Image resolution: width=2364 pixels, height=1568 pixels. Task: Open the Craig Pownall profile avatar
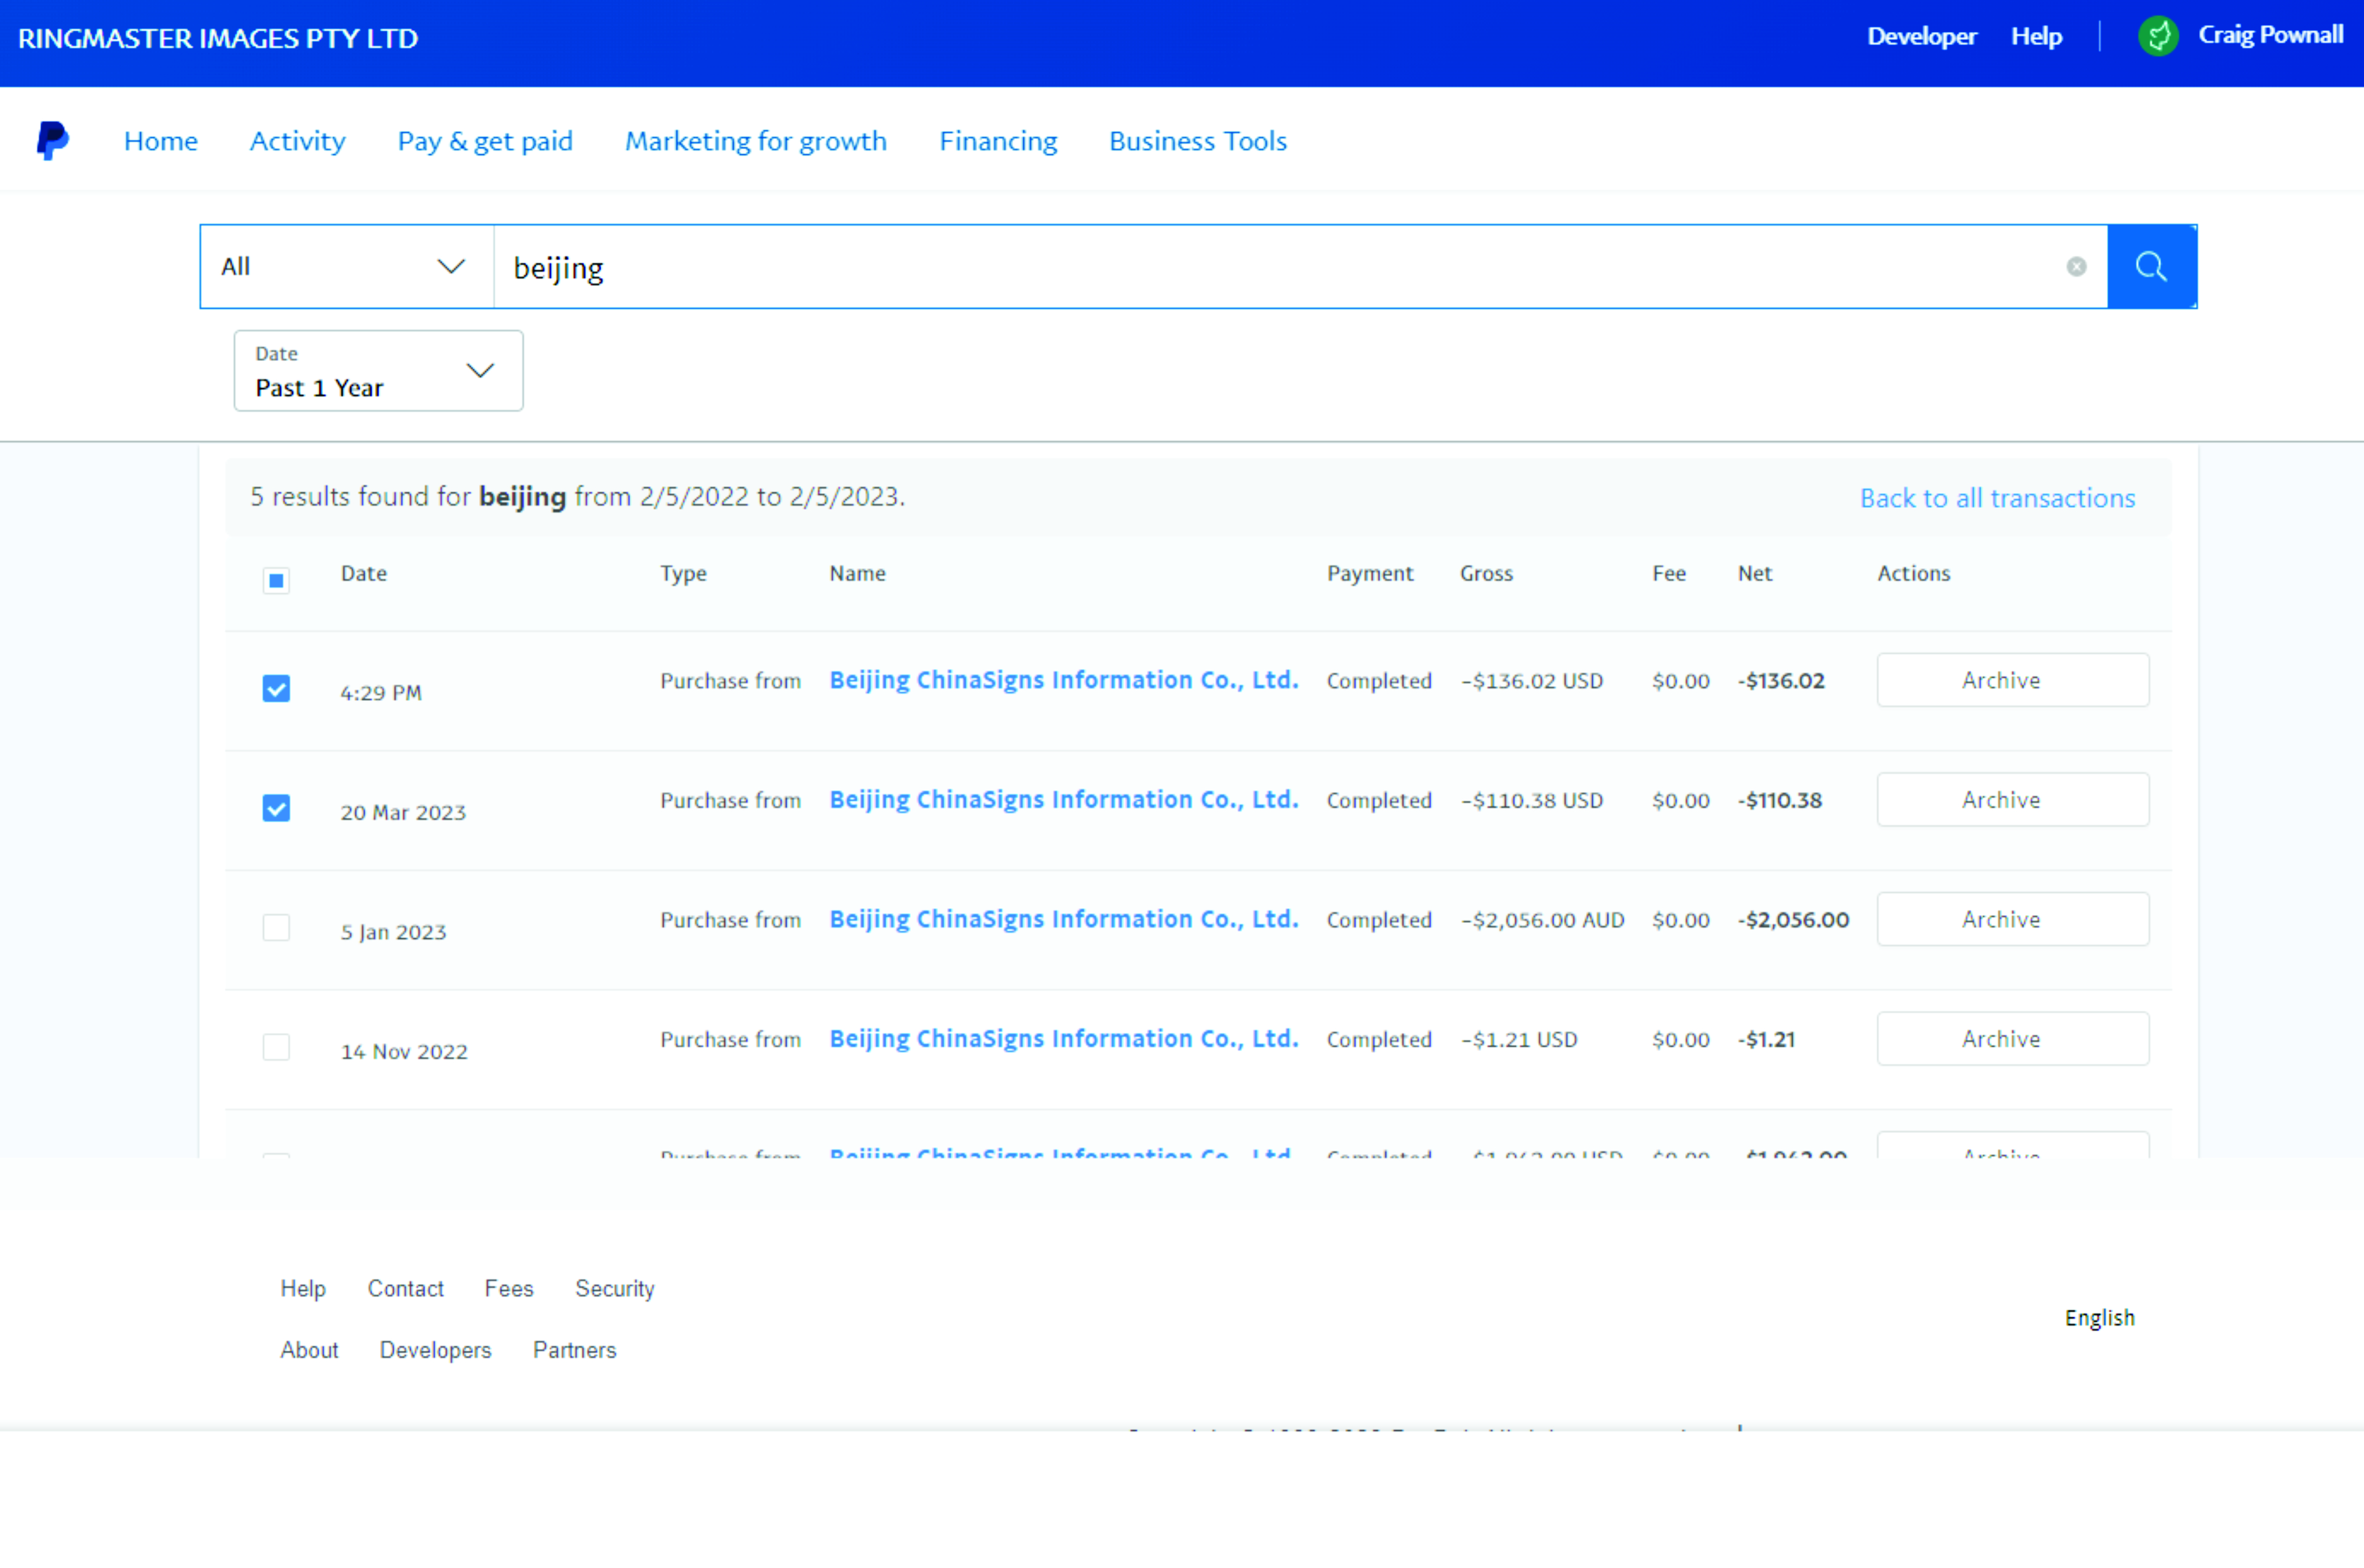(2158, 37)
